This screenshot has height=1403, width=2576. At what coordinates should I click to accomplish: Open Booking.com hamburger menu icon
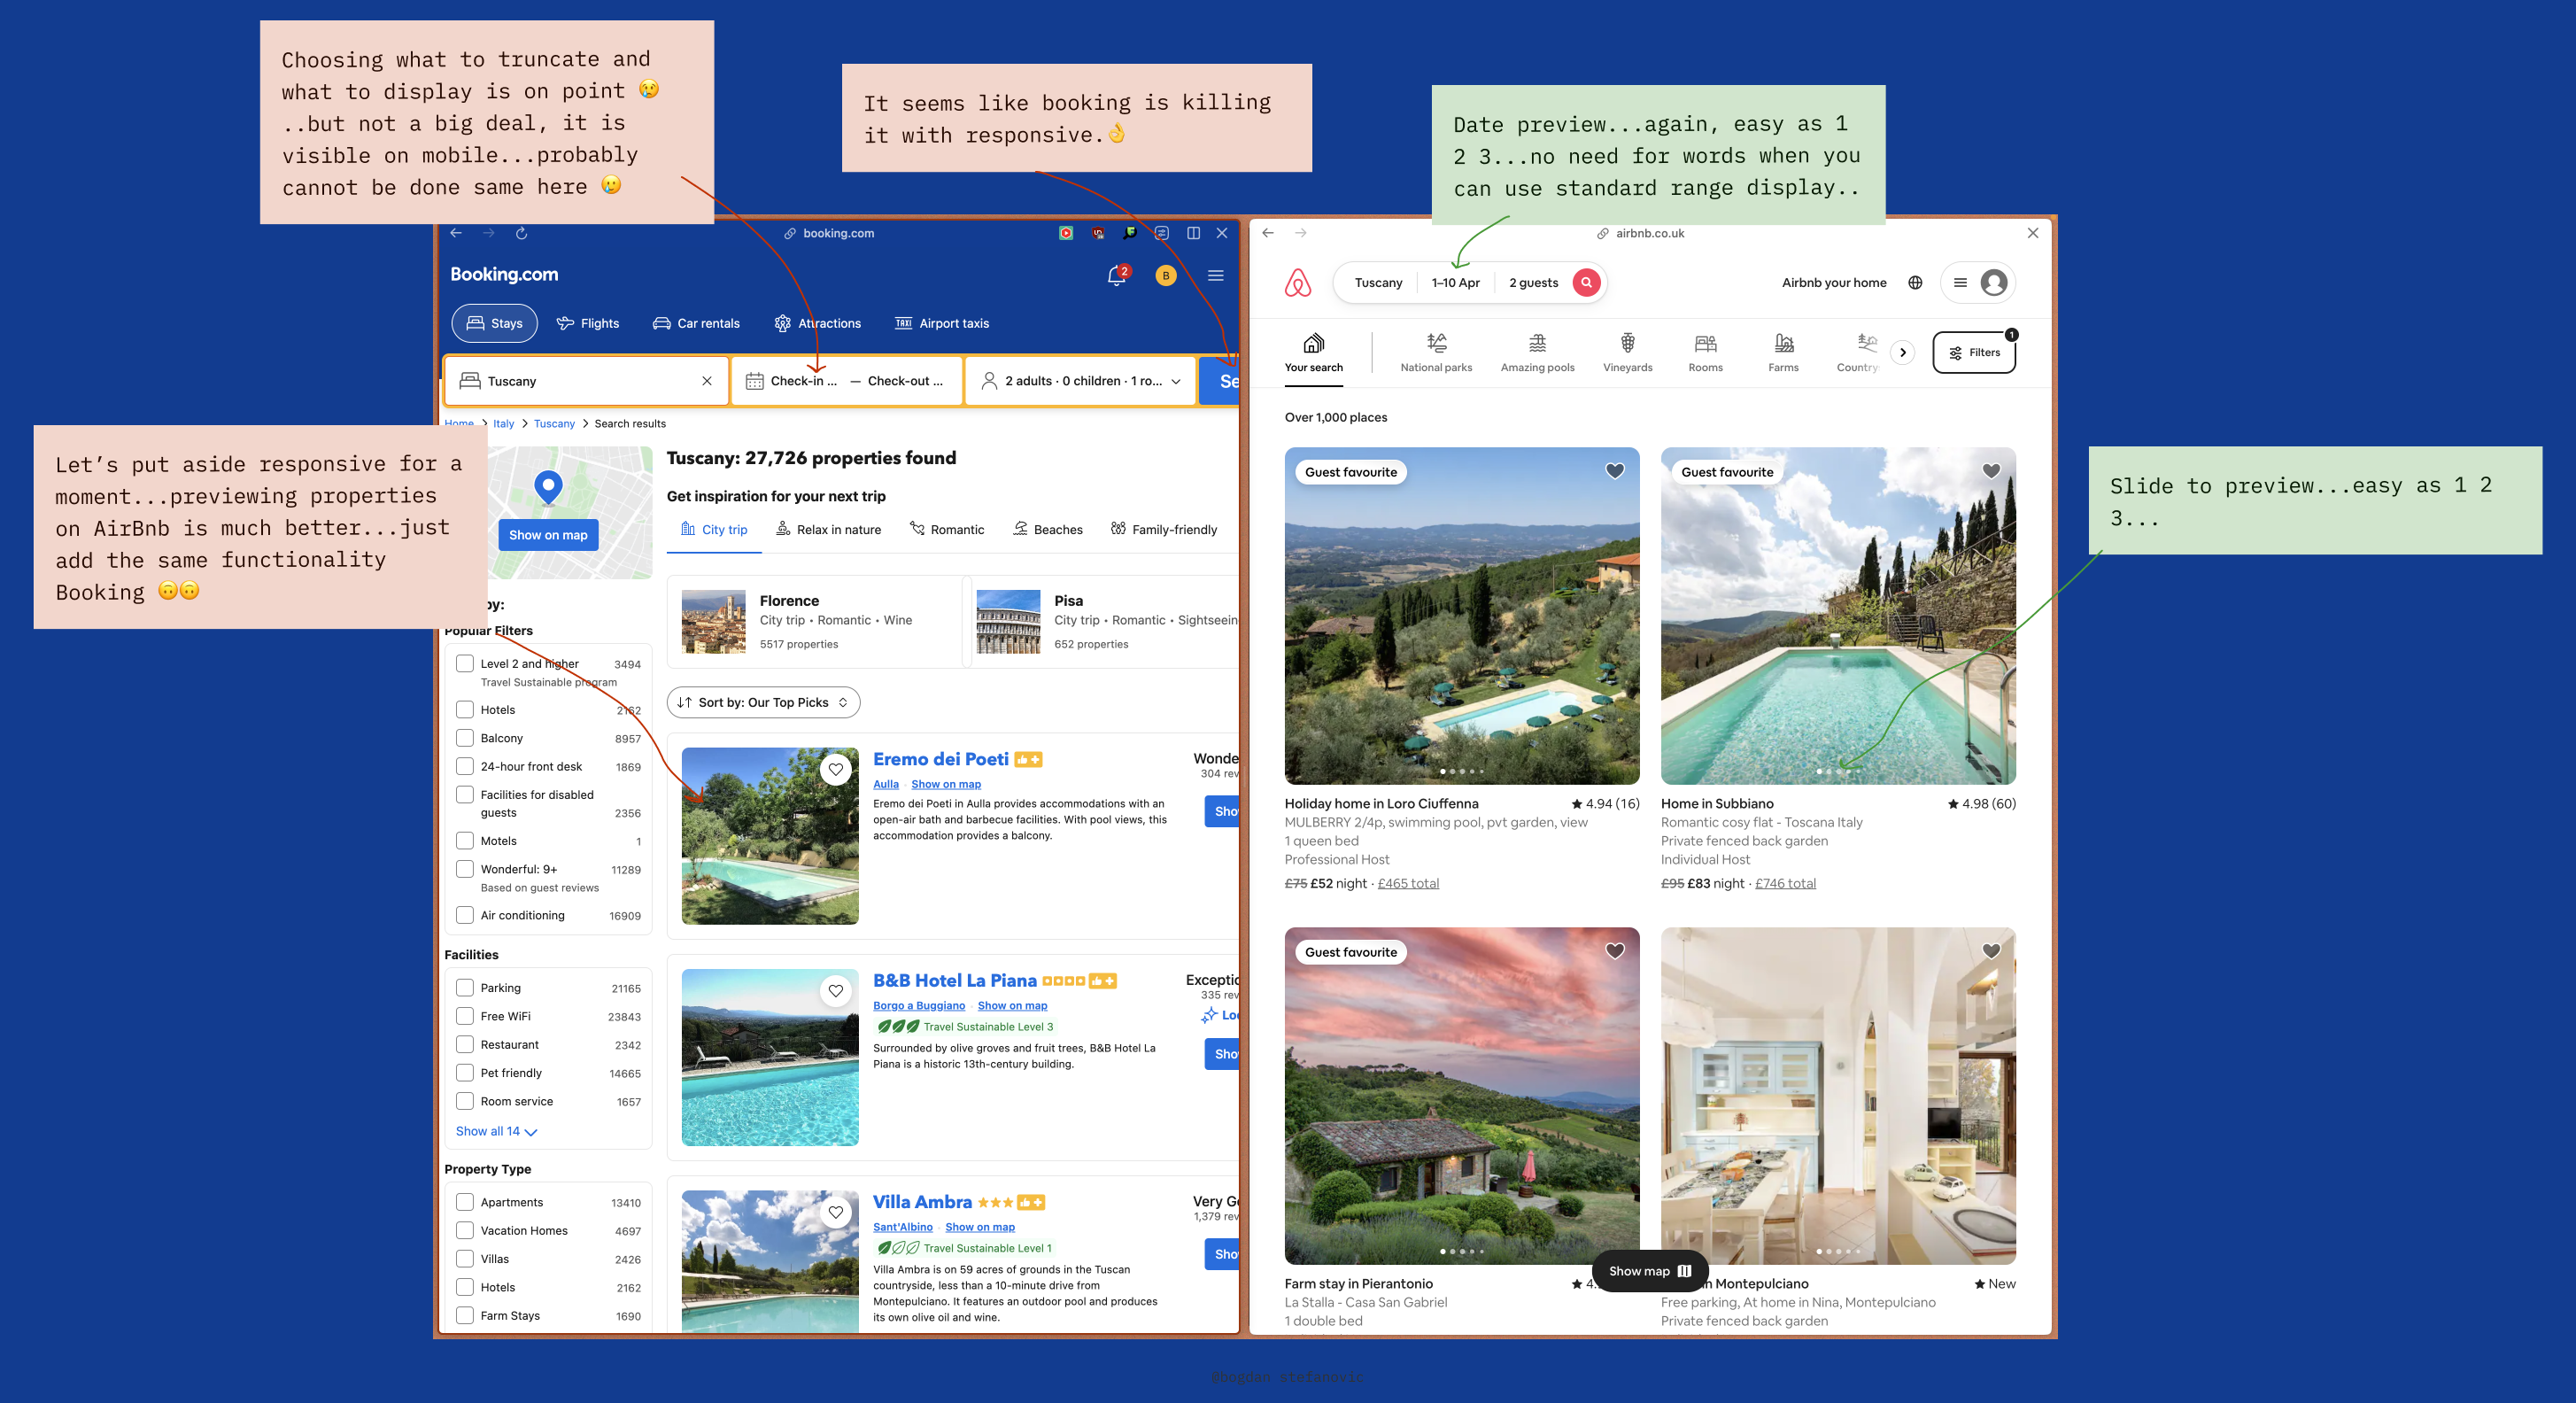(1216, 276)
